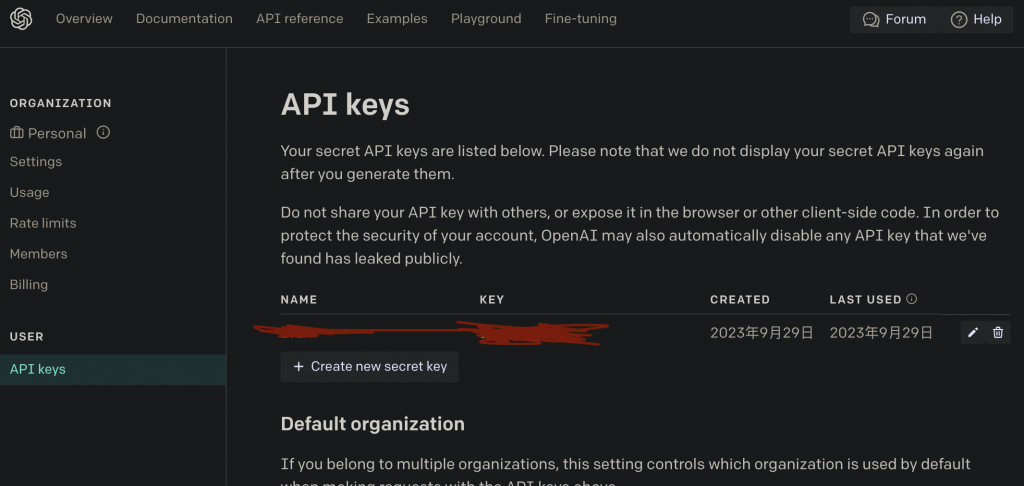View the Usage page in sidebar
This screenshot has height=486, width=1024.
pos(30,193)
